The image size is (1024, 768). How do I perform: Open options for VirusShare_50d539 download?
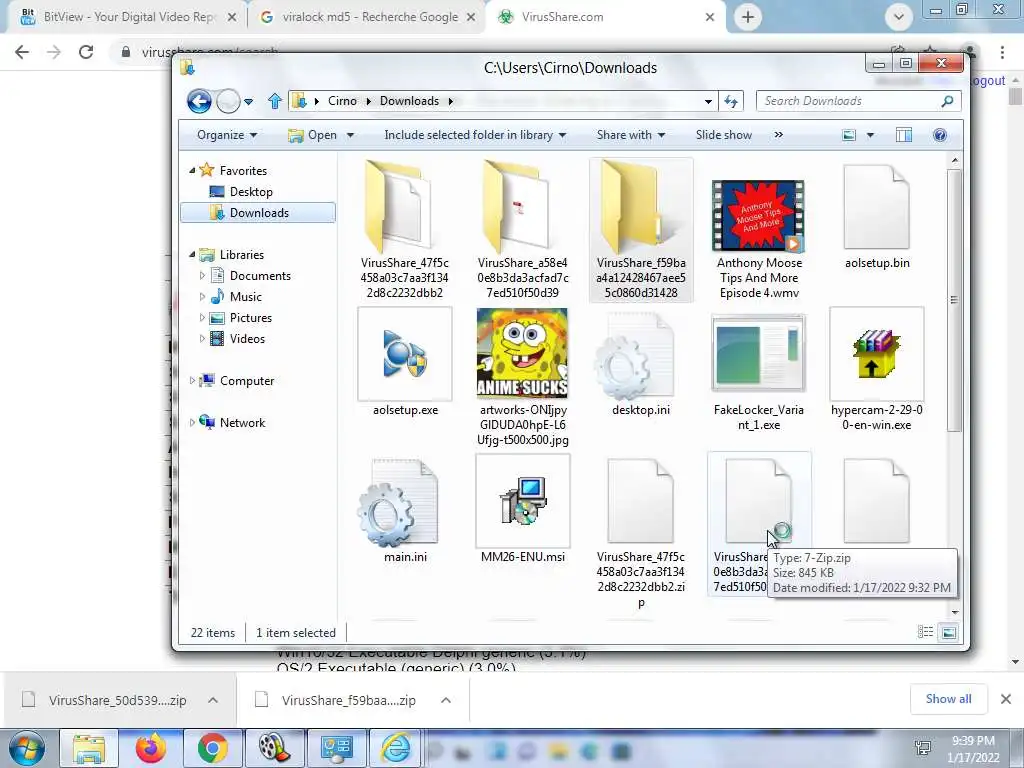tap(213, 700)
